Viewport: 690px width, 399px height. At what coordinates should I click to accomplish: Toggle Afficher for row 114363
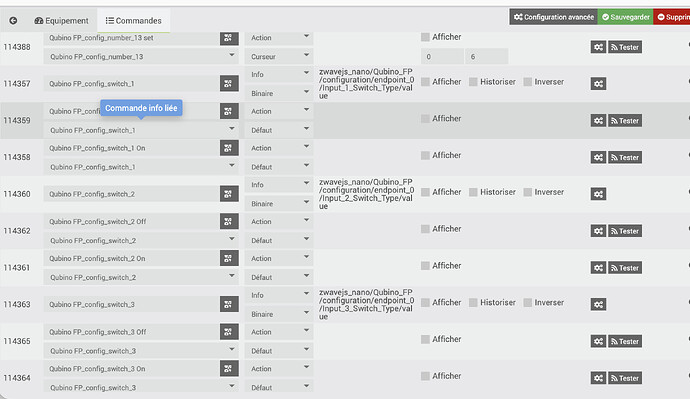pos(425,303)
